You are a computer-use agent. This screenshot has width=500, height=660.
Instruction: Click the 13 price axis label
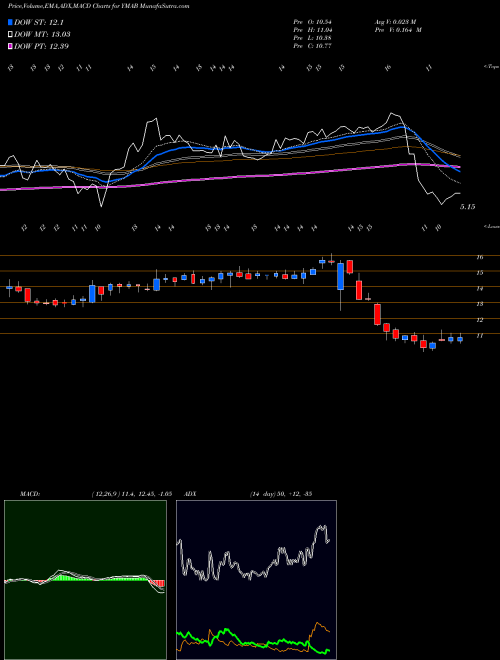(480, 304)
